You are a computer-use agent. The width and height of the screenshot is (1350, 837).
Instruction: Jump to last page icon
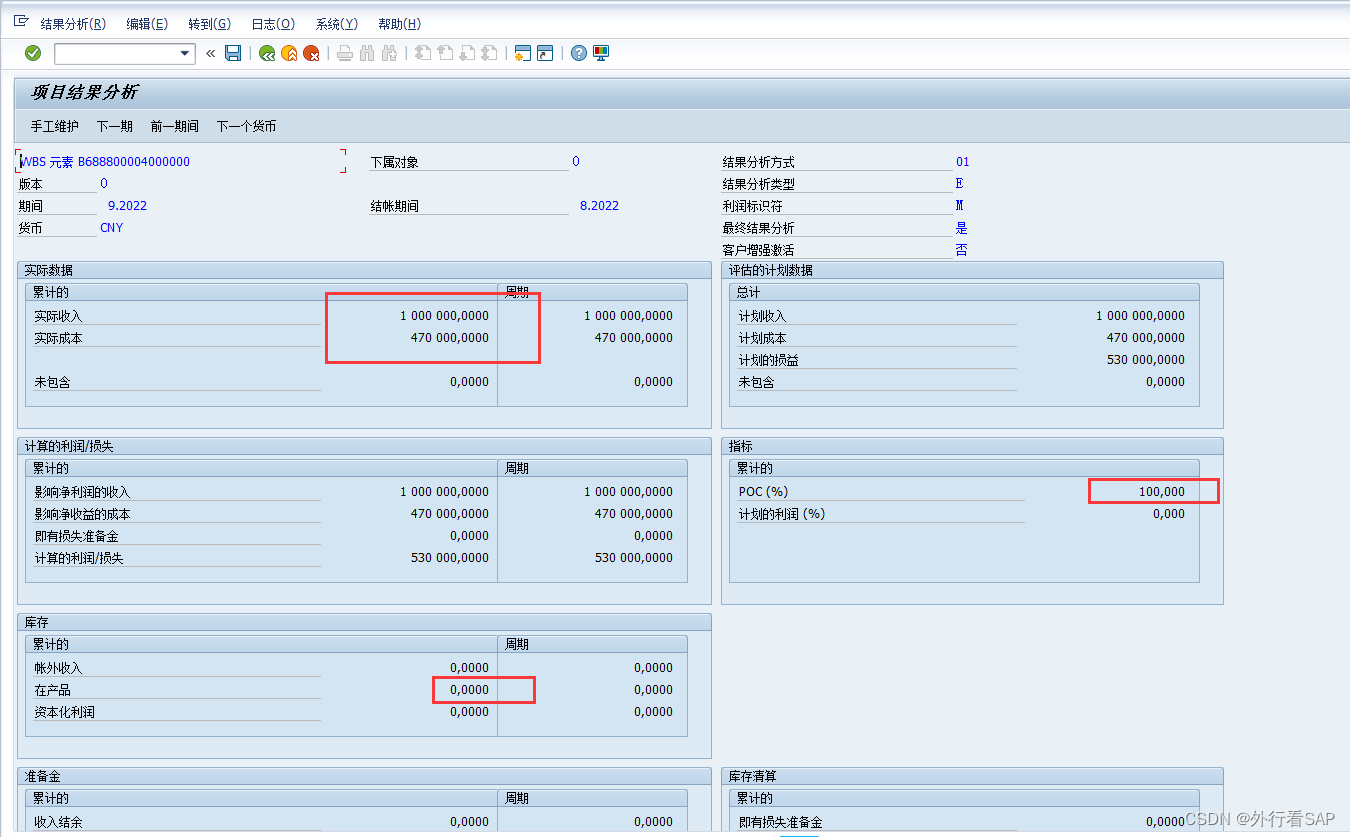coord(489,53)
